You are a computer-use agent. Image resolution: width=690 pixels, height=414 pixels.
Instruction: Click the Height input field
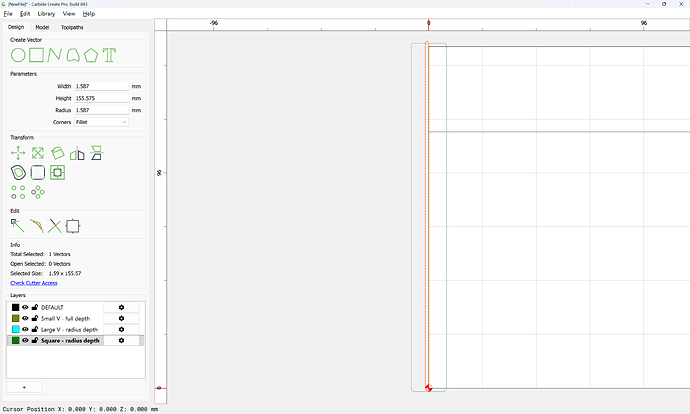101,98
